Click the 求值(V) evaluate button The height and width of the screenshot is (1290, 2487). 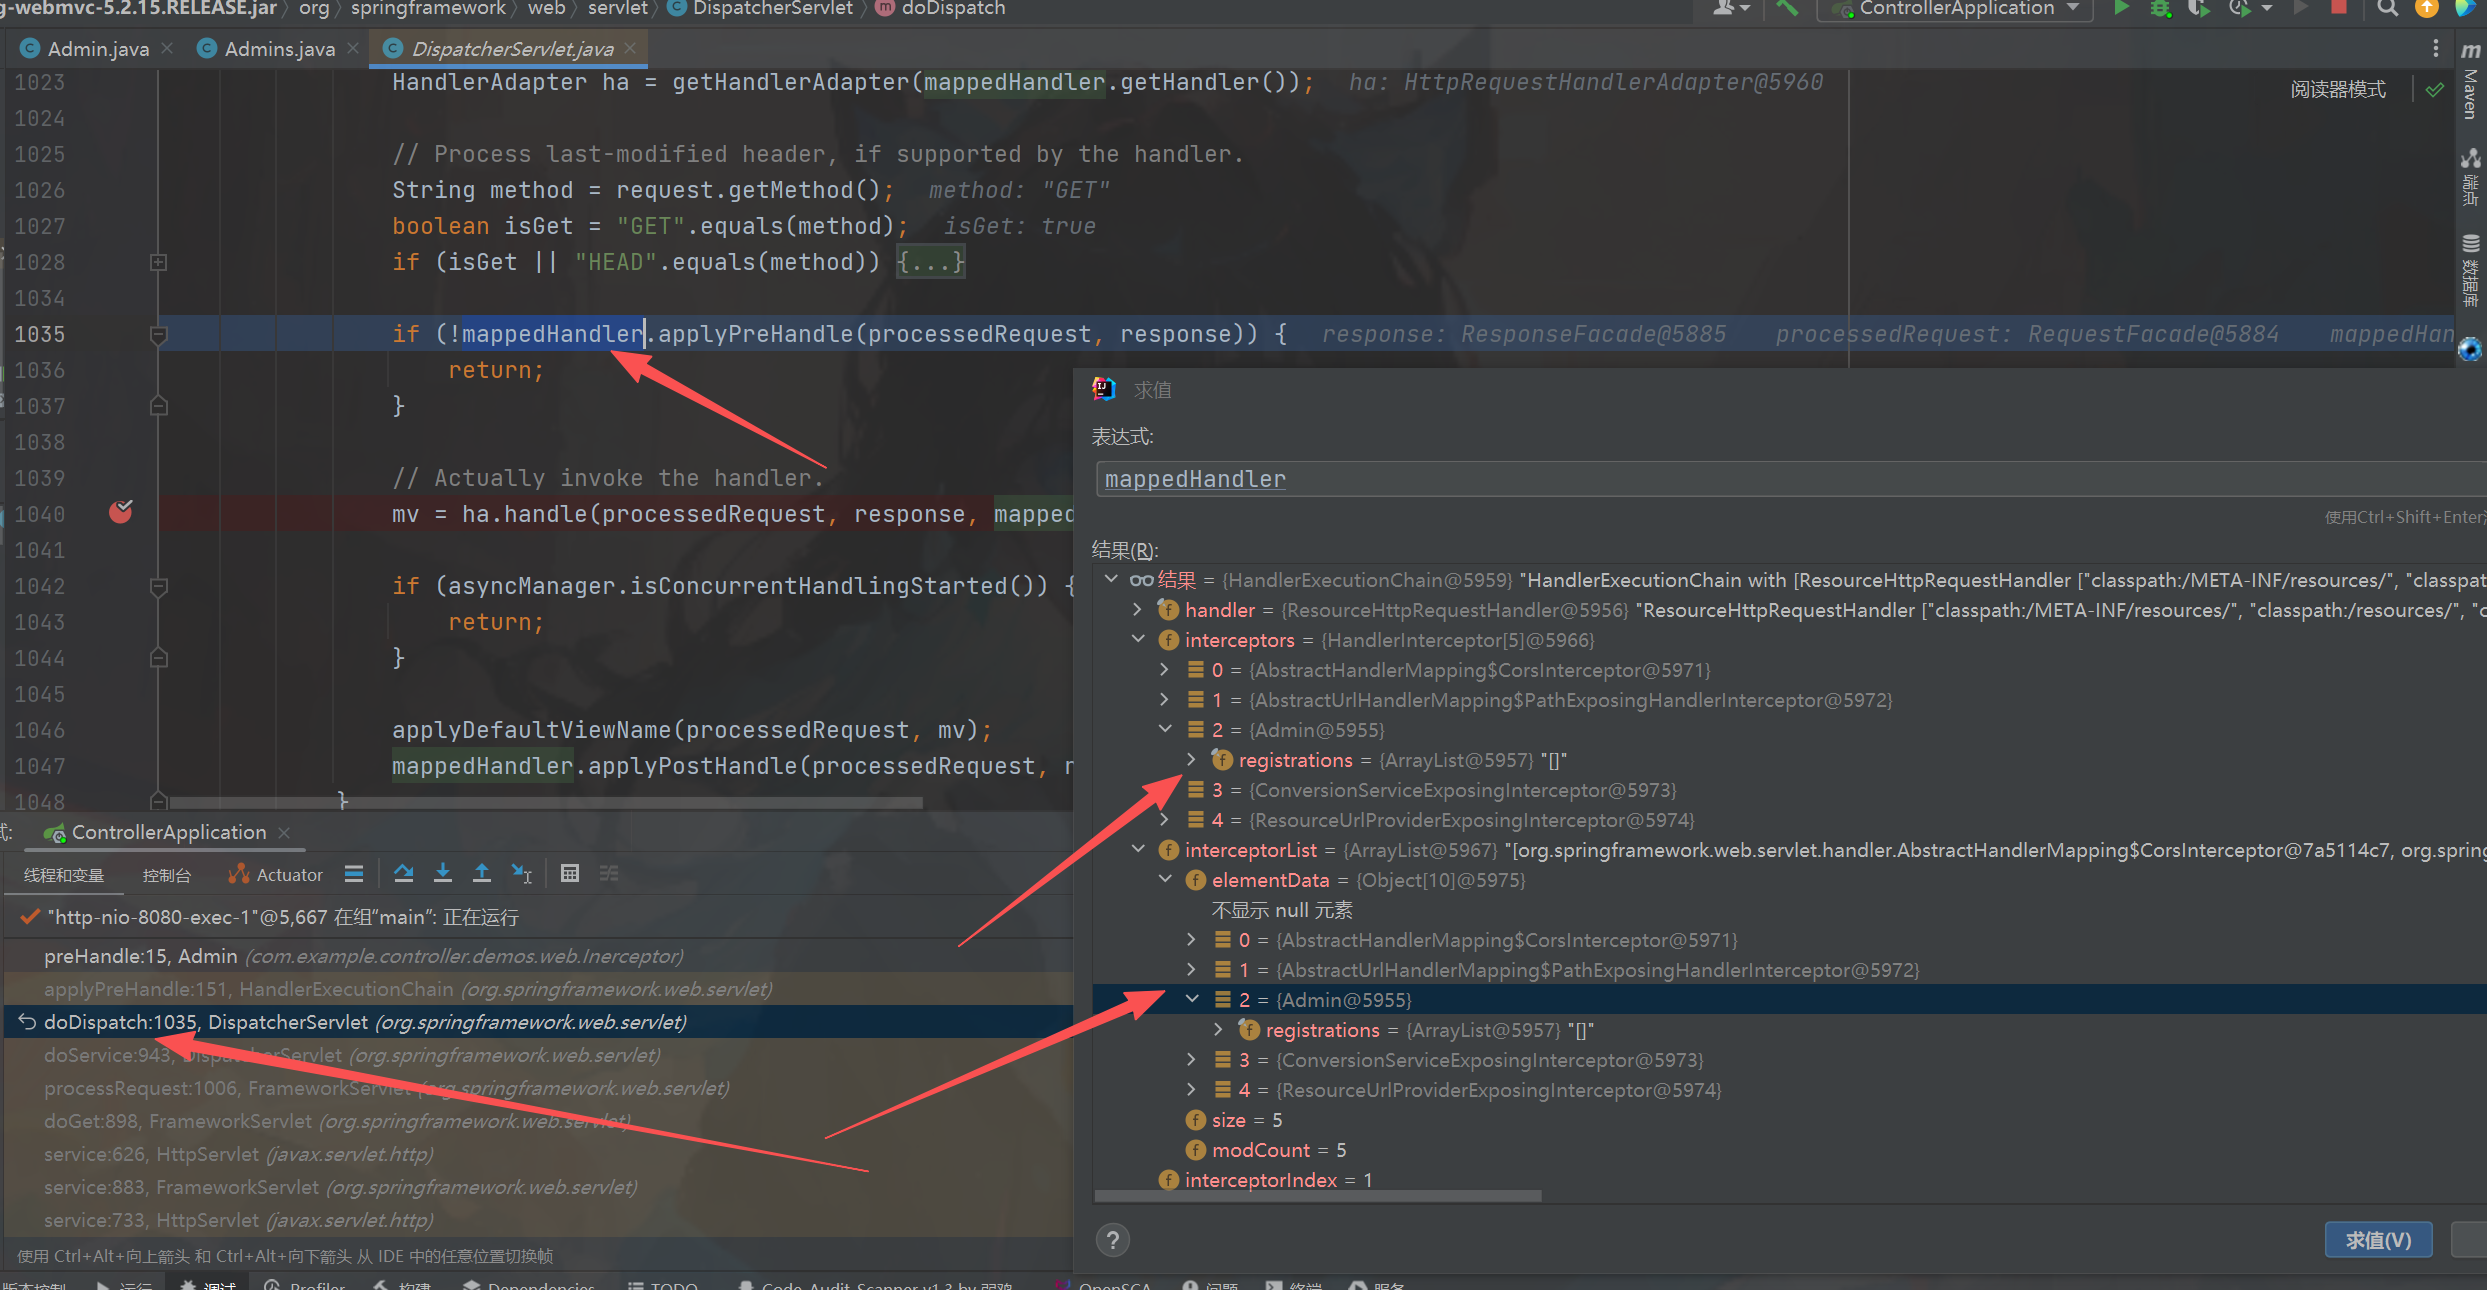click(x=2377, y=1240)
